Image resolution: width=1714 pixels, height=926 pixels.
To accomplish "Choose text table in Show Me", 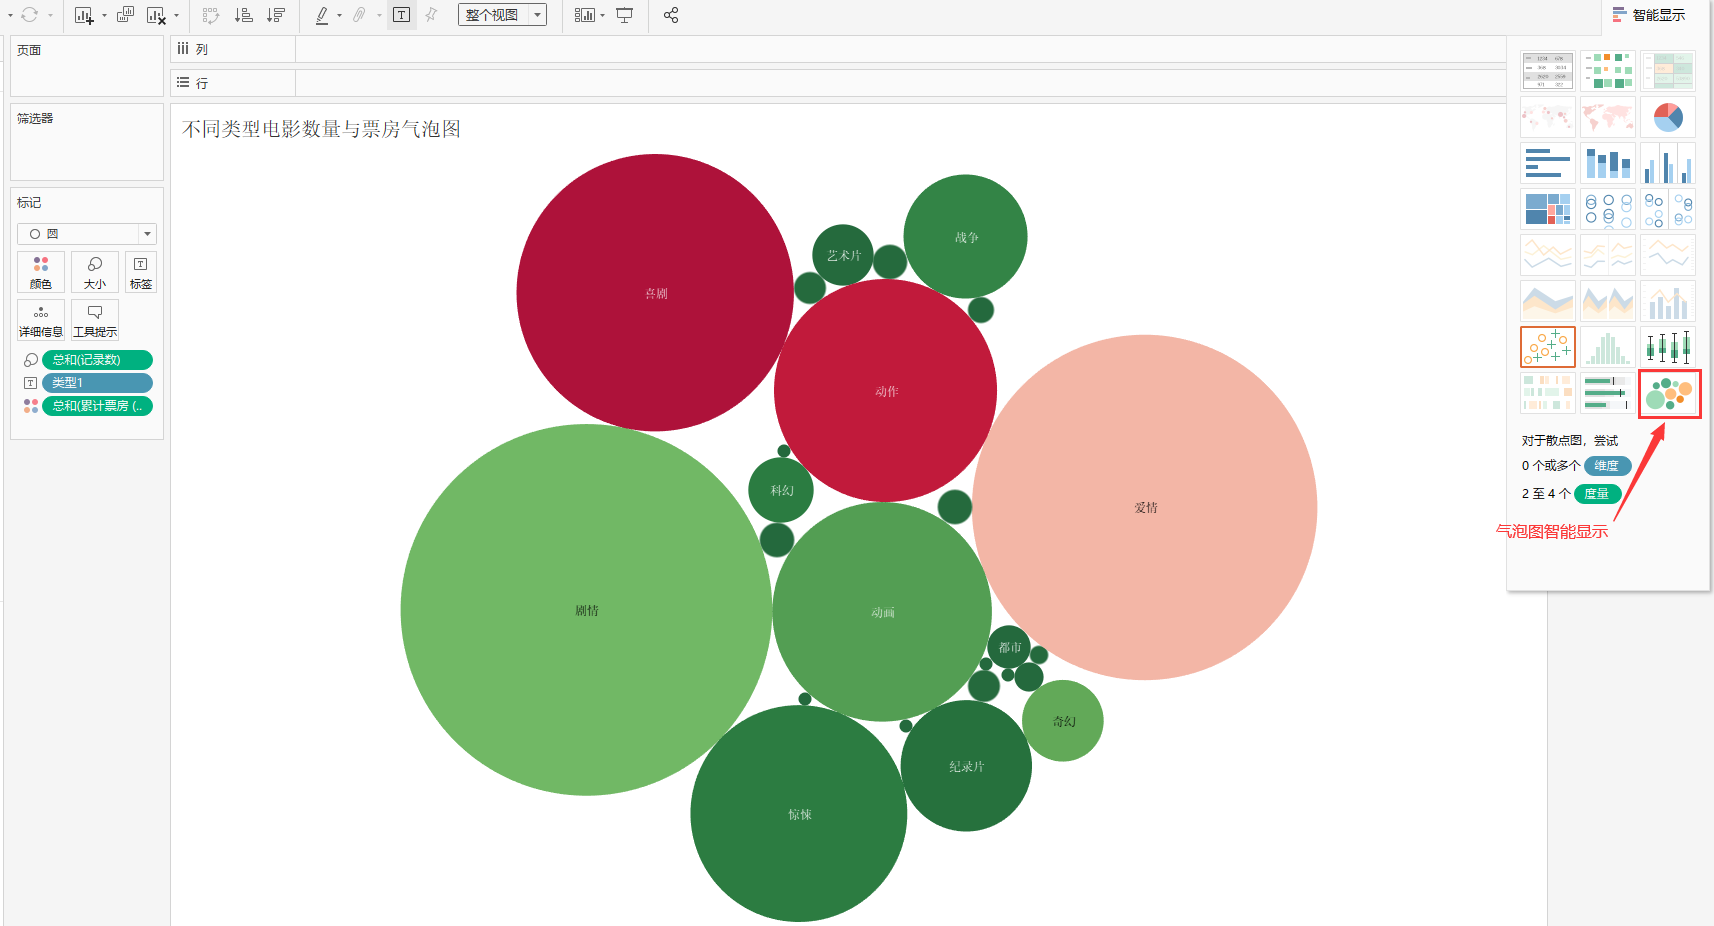I will tap(1548, 71).
